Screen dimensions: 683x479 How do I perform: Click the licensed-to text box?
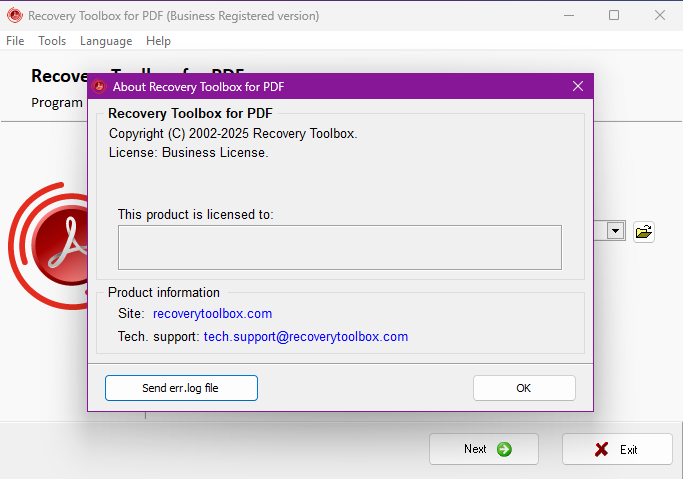(x=339, y=247)
